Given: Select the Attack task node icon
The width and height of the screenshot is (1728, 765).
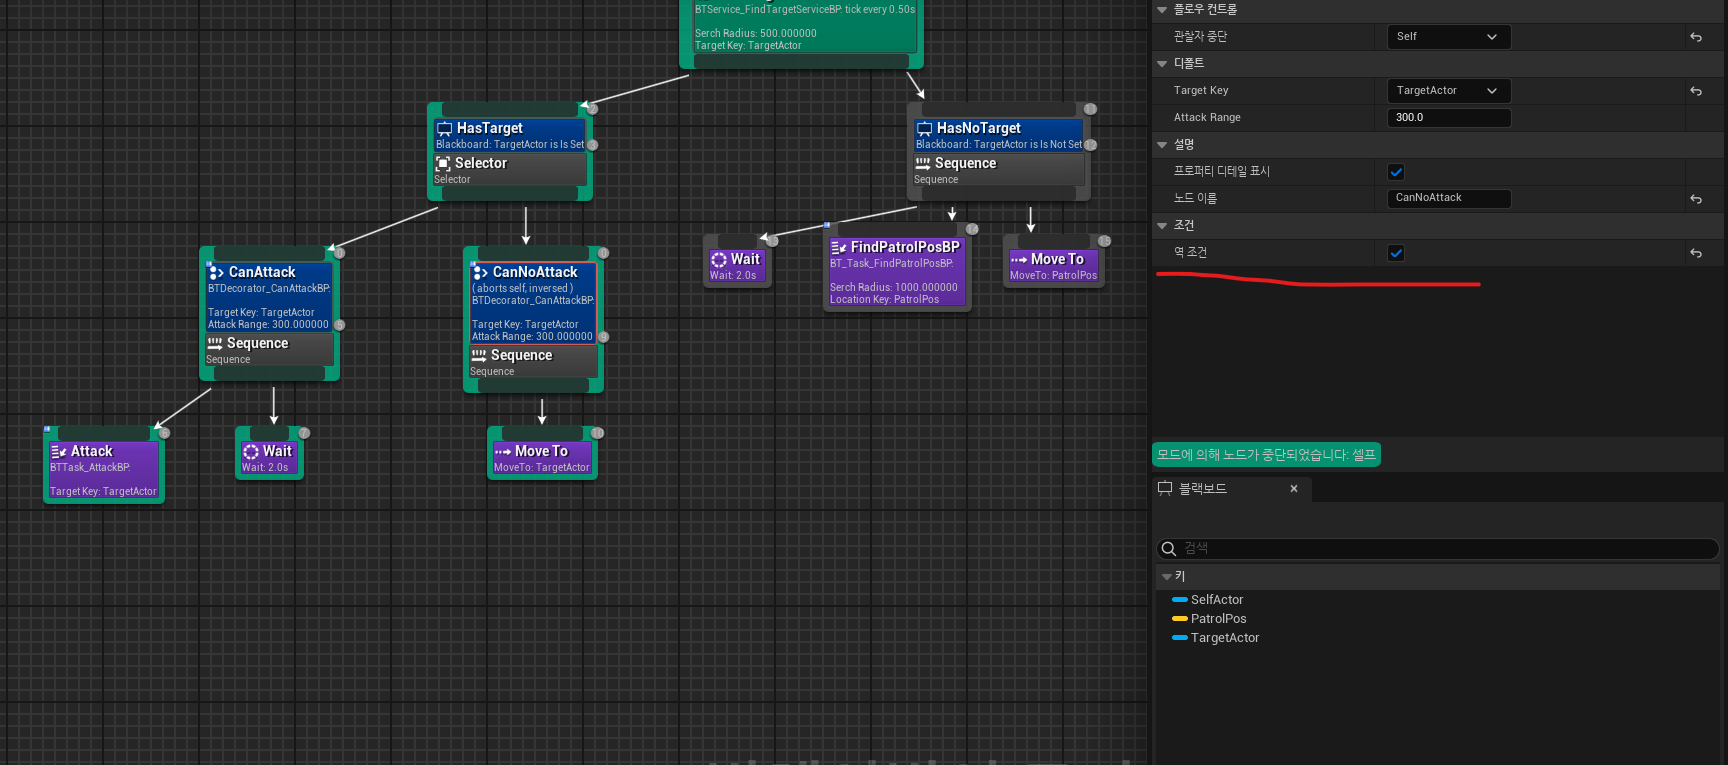Looking at the screenshot, I should click(x=59, y=452).
